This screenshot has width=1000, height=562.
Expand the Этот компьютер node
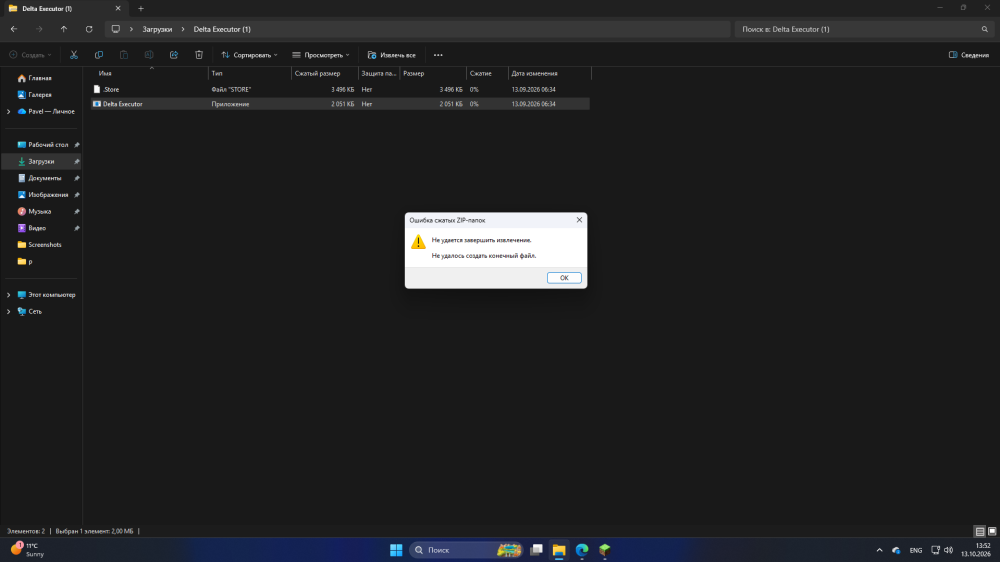[x=8, y=295]
